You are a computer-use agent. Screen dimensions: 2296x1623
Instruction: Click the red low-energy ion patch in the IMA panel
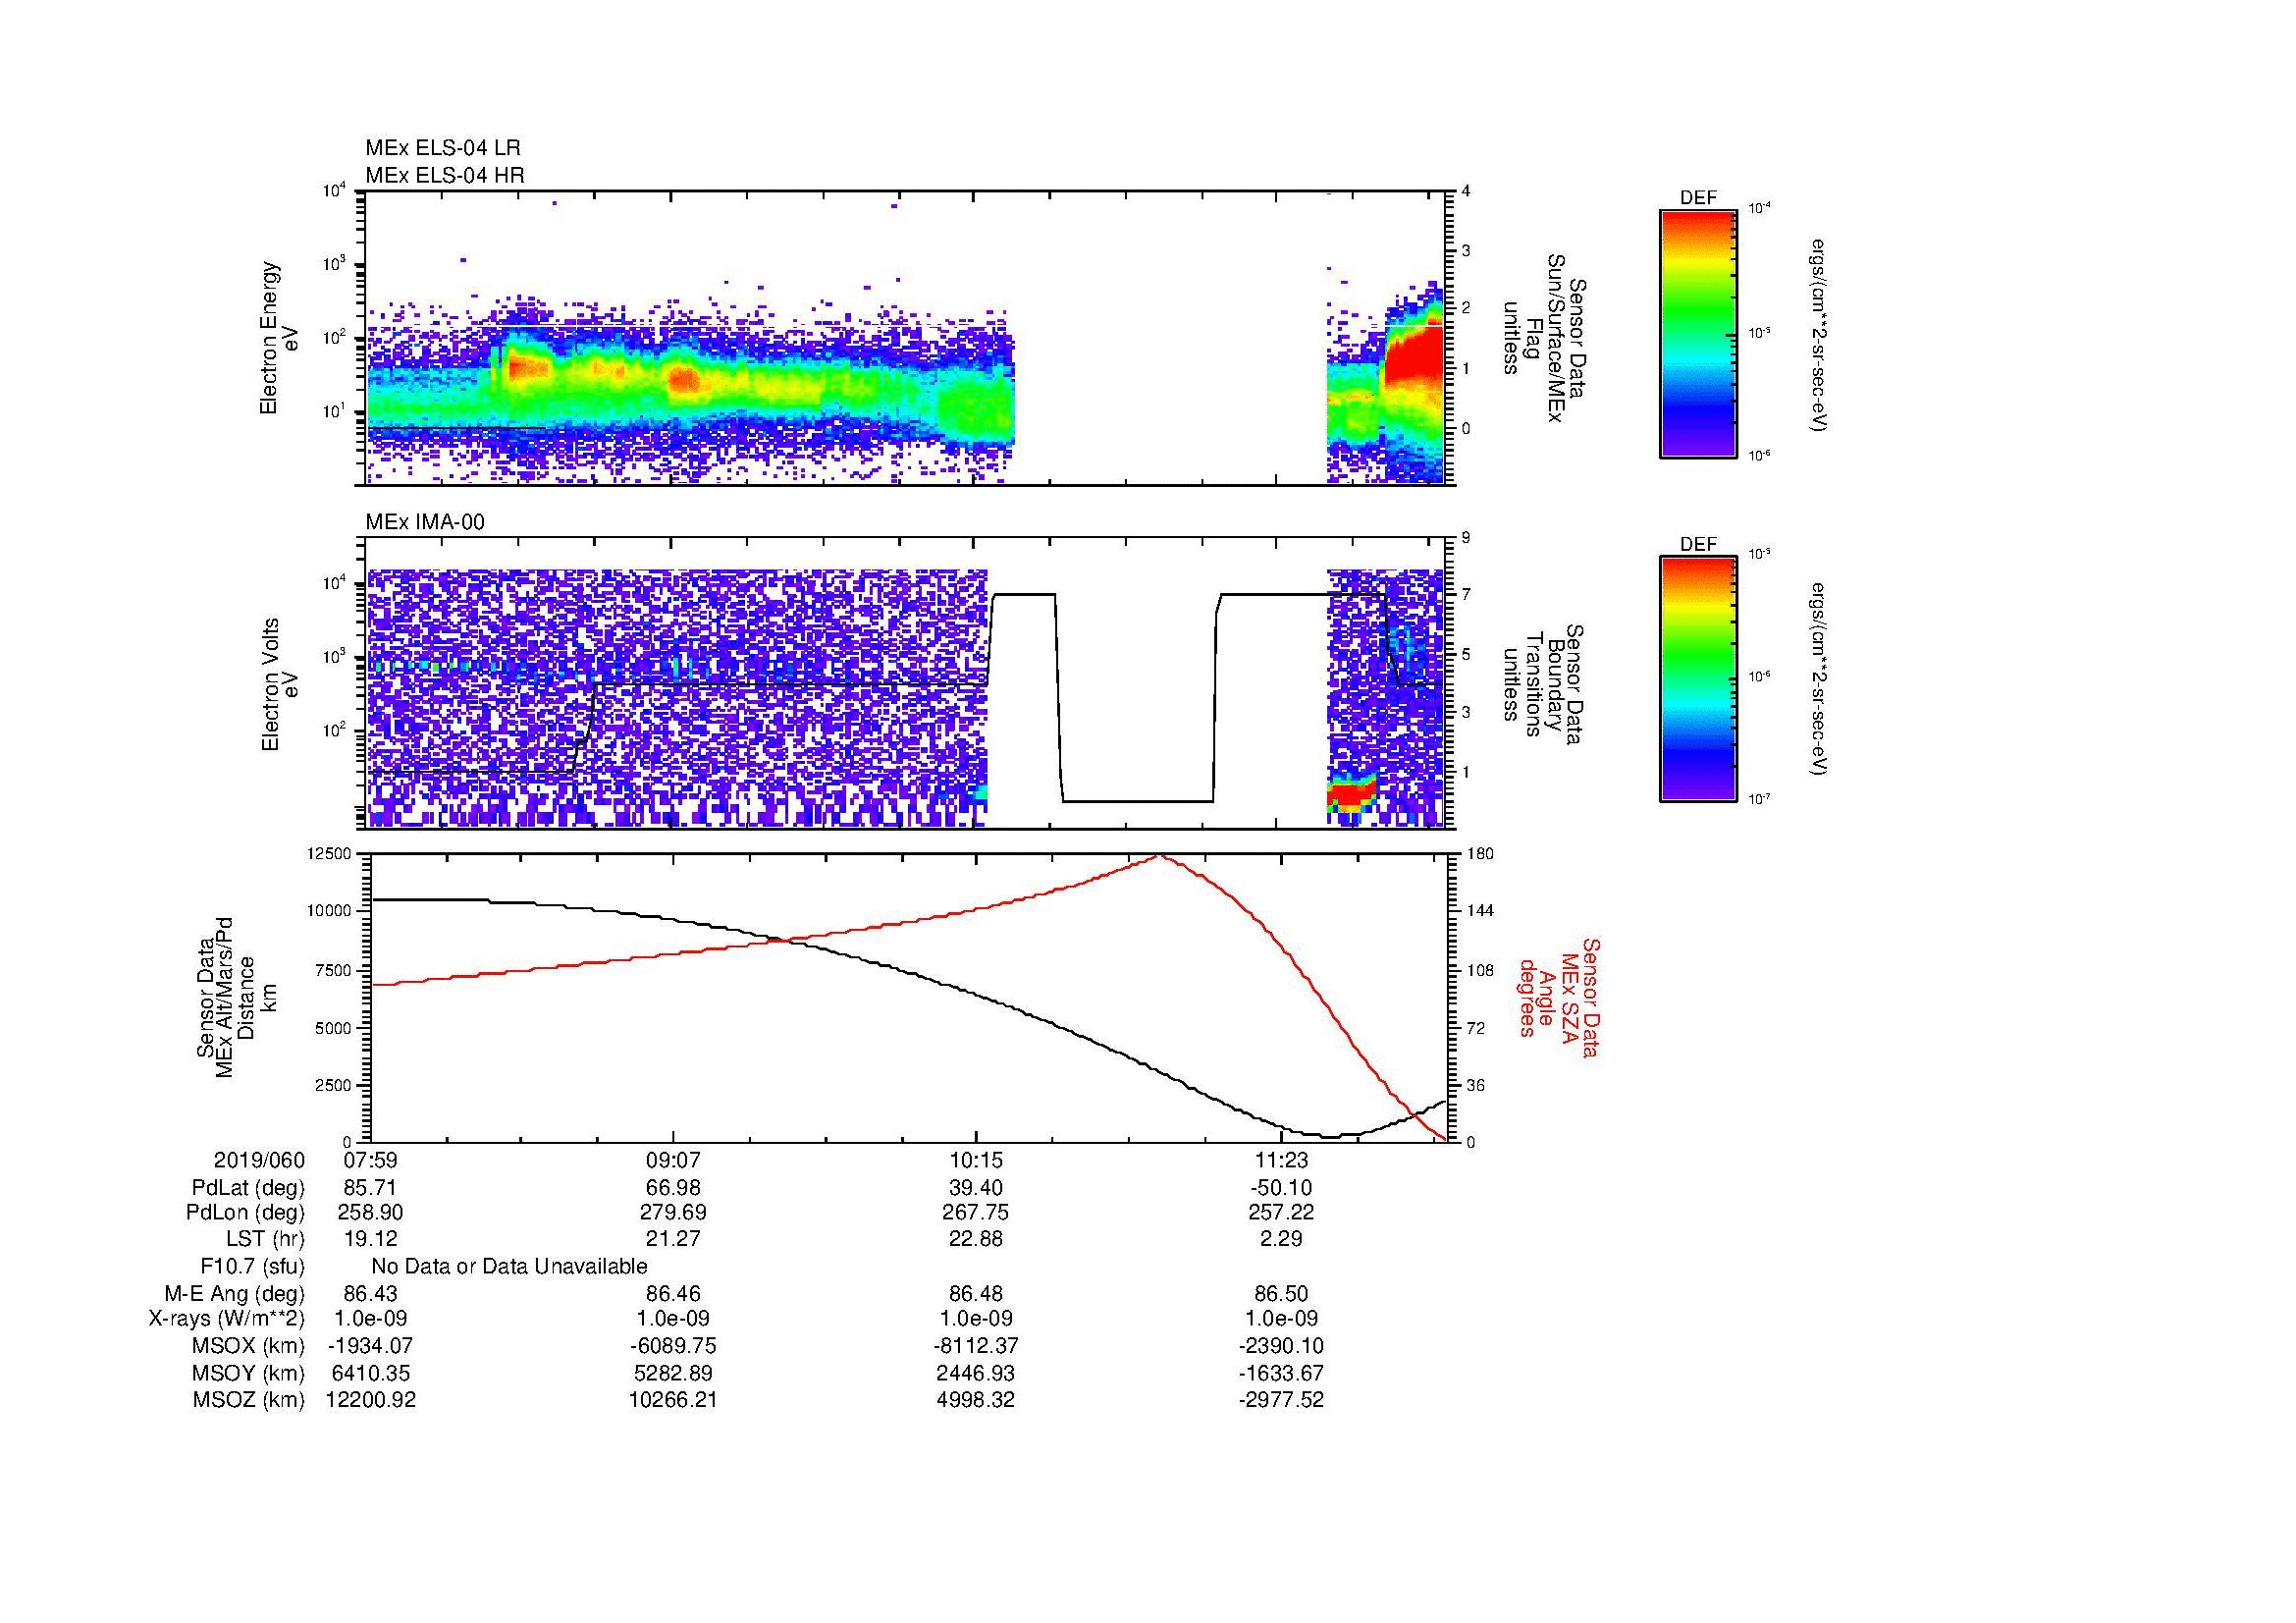tap(1352, 796)
